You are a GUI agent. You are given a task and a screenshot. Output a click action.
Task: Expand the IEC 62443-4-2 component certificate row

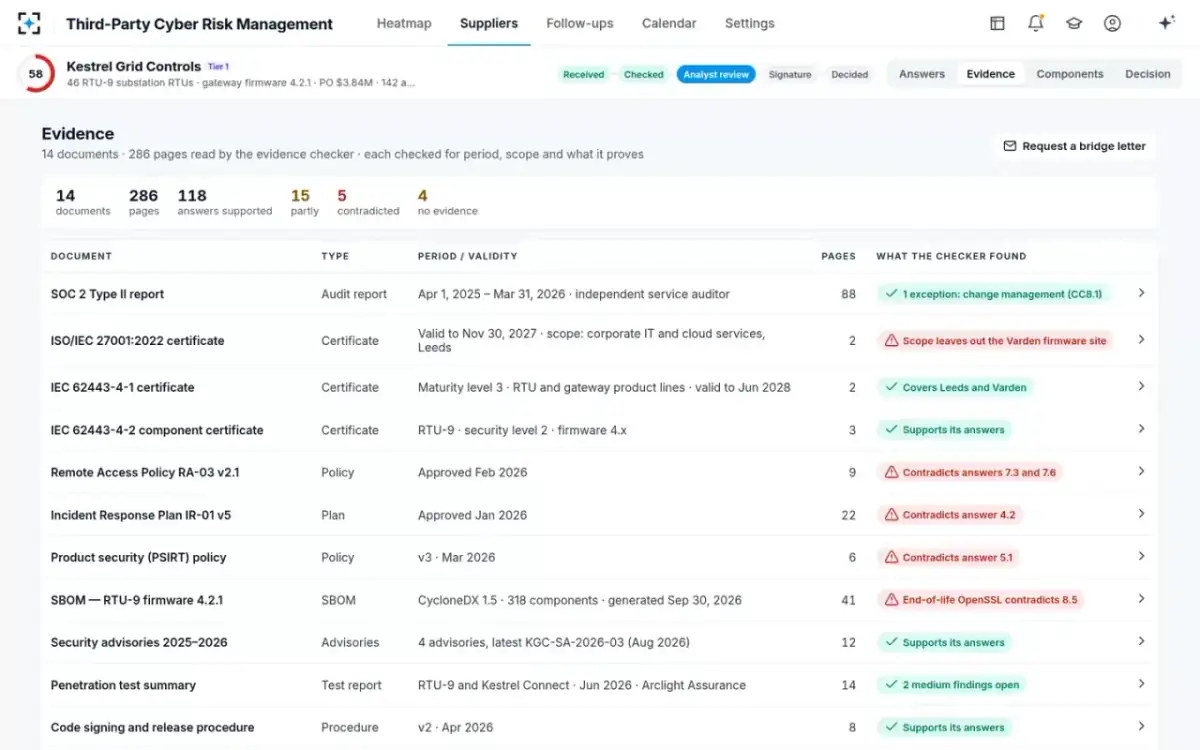[x=1141, y=429]
